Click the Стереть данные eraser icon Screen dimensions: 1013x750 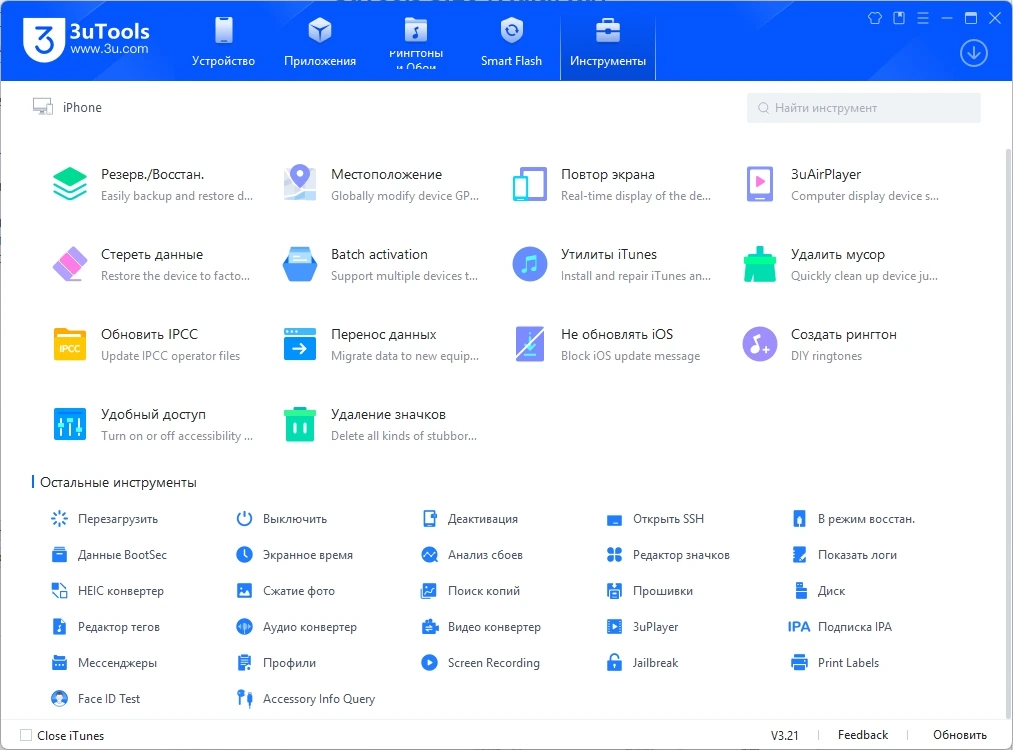click(x=70, y=264)
